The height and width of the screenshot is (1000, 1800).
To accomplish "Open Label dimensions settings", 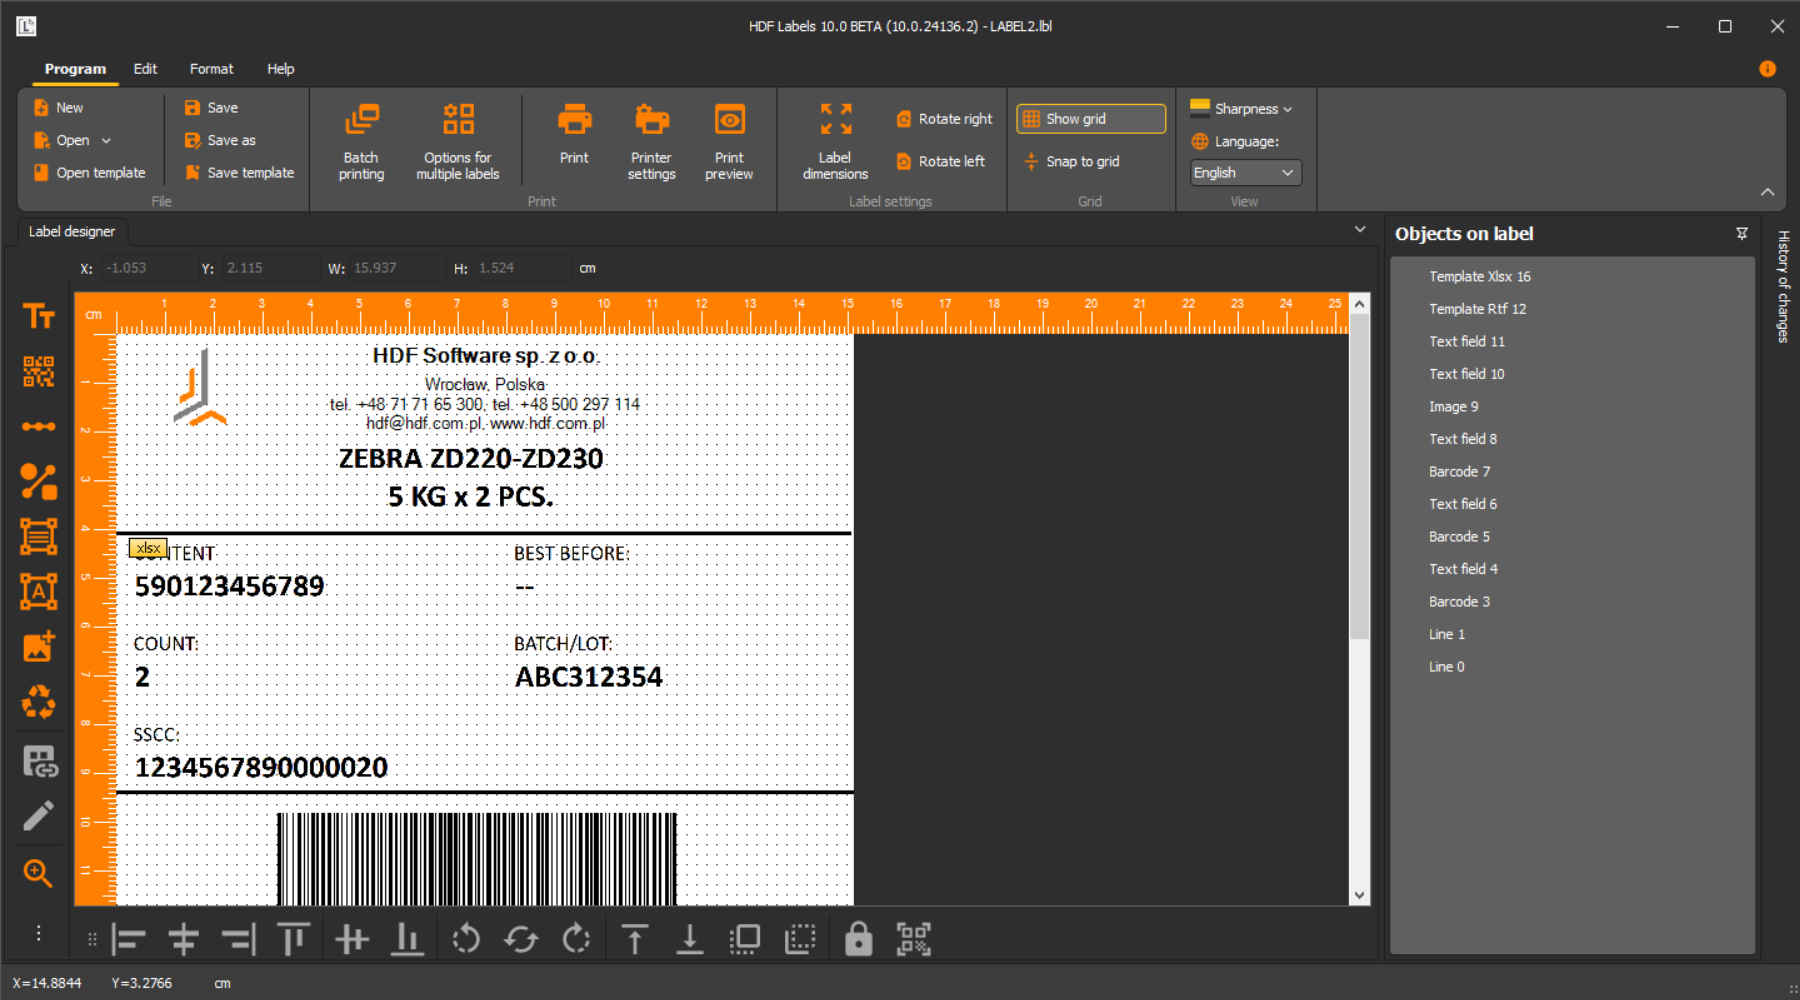I will tap(835, 142).
